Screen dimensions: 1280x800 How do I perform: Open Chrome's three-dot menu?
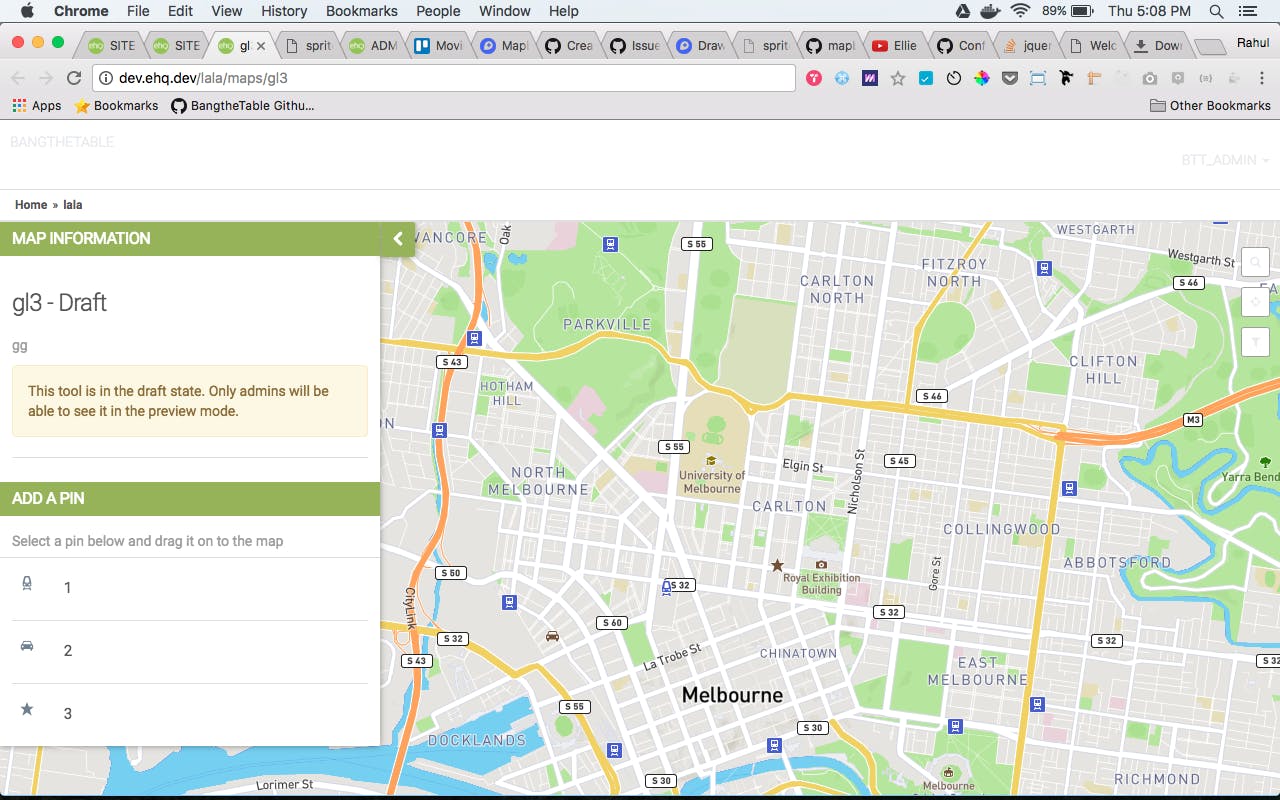point(1261,78)
